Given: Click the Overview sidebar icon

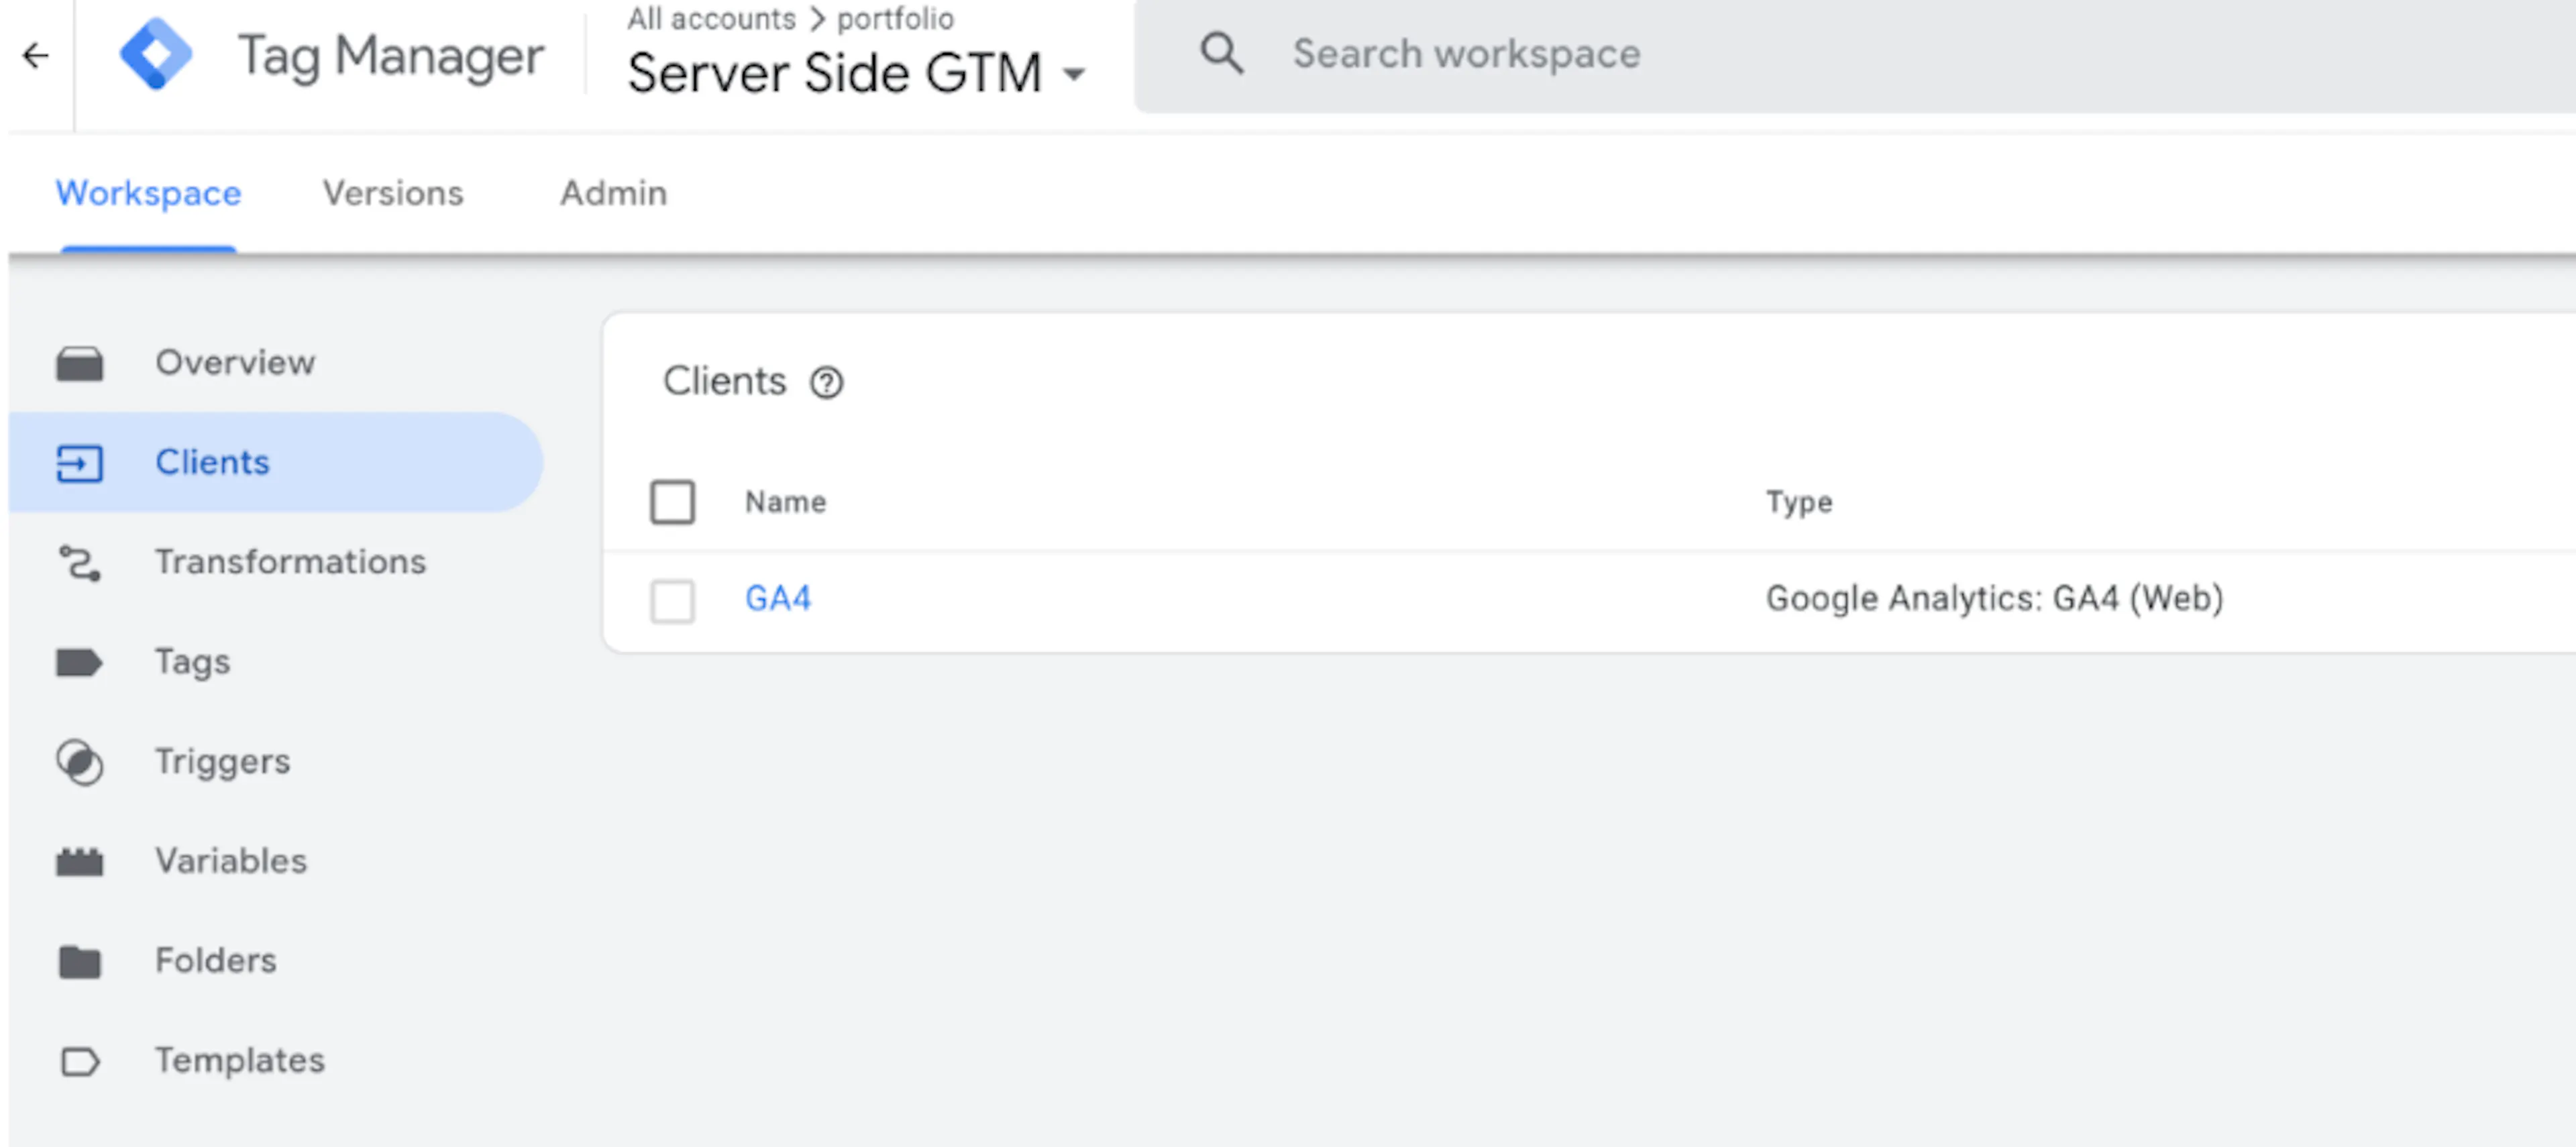Looking at the screenshot, I should point(80,363).
